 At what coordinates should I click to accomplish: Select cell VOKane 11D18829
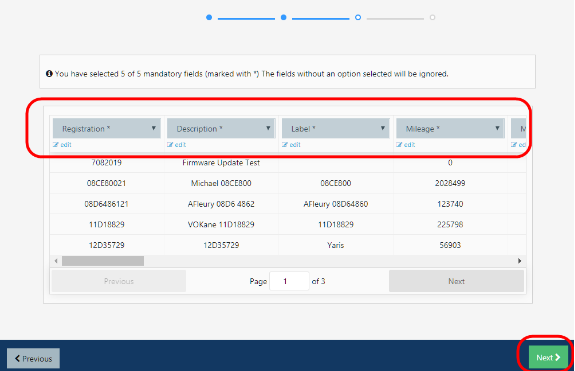tap(221, 224)
